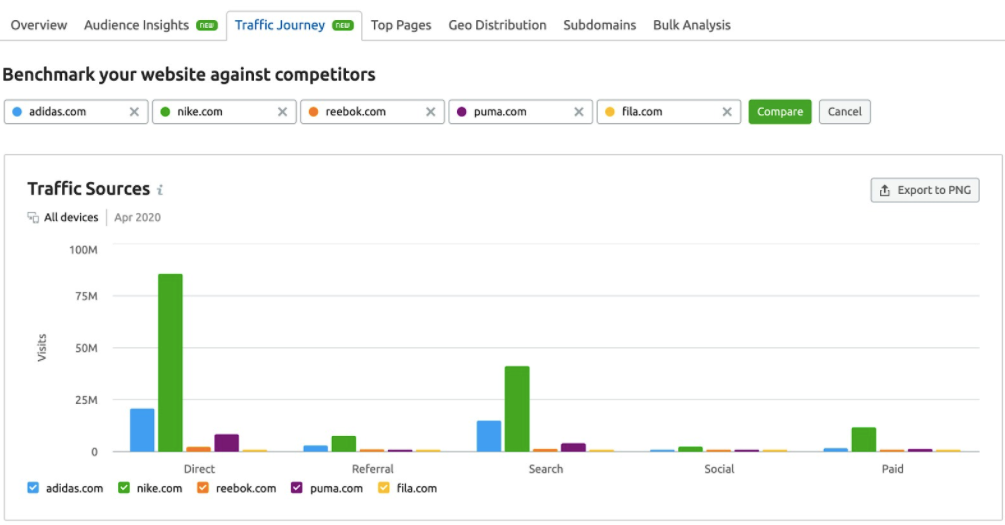Go to the Top Pages tab
This screenshot has width=1005, height=525.
pos(401,25)
